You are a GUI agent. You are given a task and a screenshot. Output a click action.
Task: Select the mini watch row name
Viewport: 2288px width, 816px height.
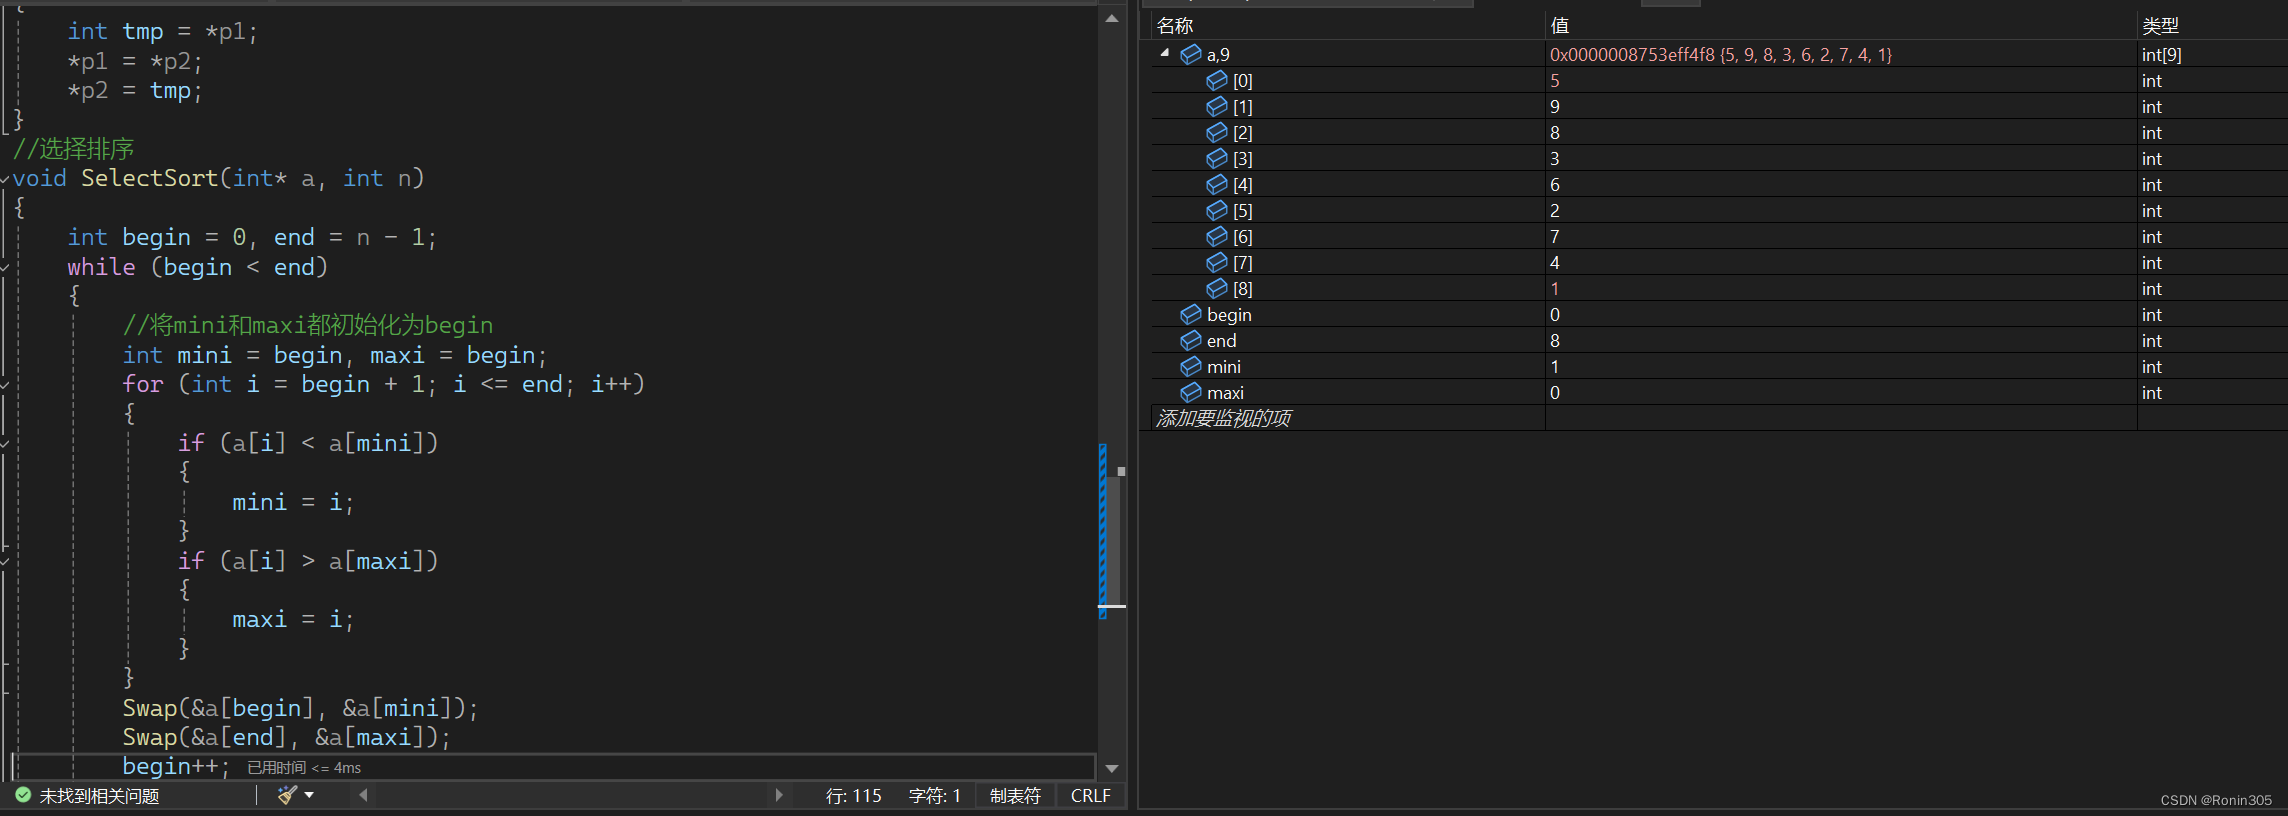point(1223,366)
